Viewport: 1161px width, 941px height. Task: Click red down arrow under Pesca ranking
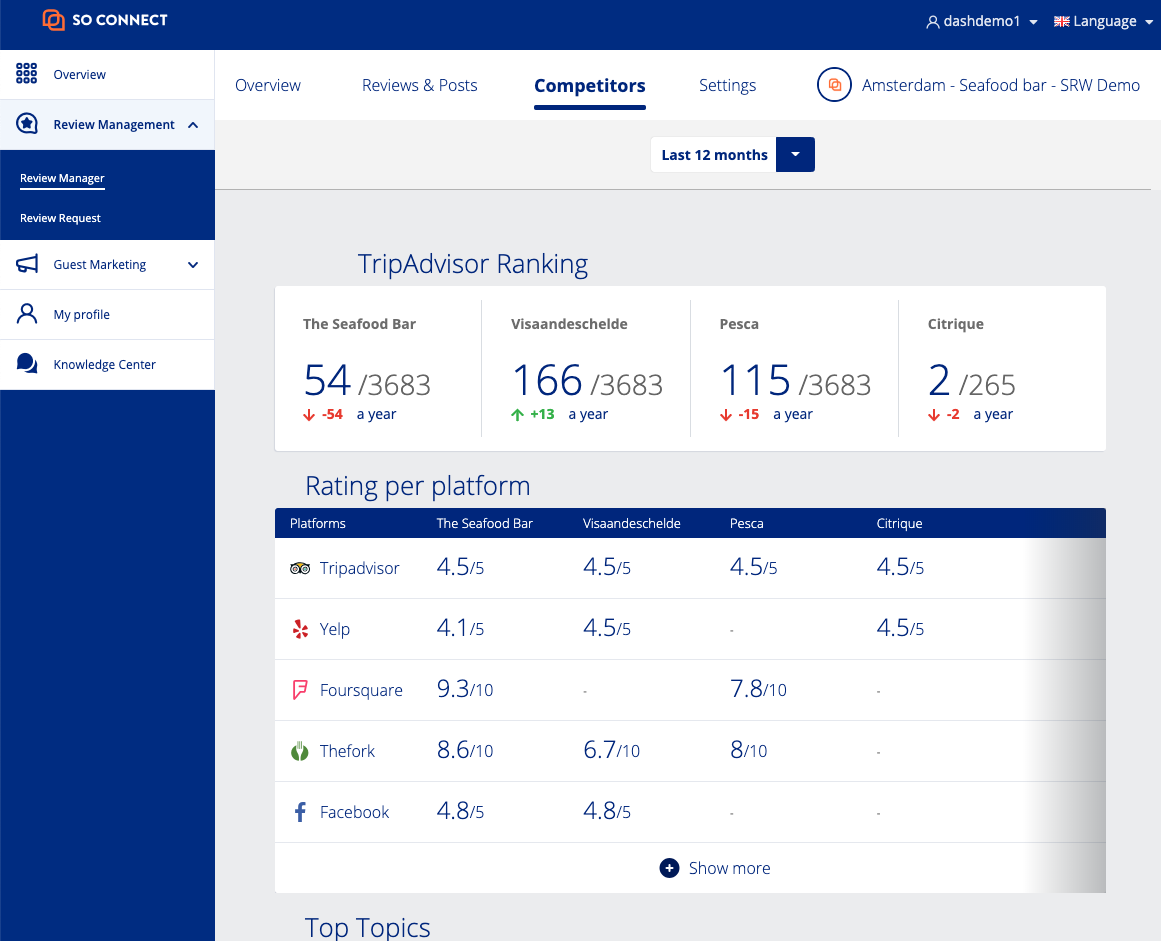click(726, 415)
